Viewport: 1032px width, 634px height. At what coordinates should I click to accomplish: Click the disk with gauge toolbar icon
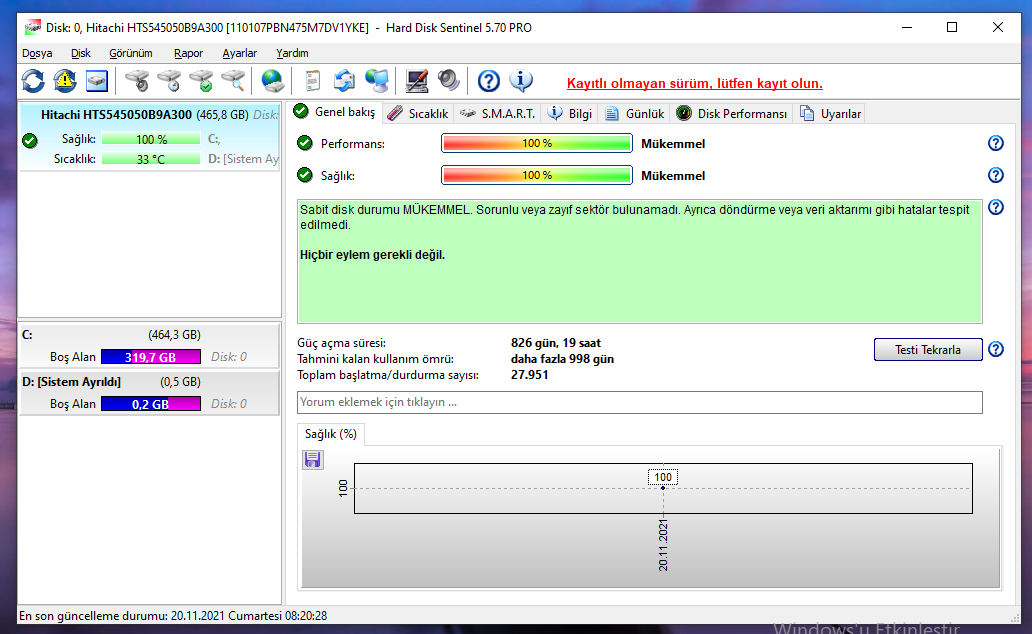coord(137,81)
